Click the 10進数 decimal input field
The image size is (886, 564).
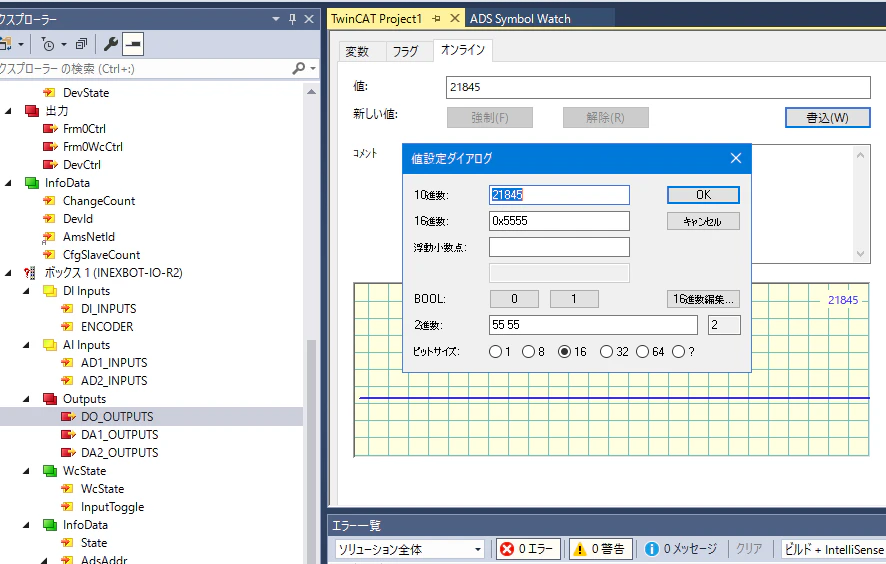click(559, 195)
